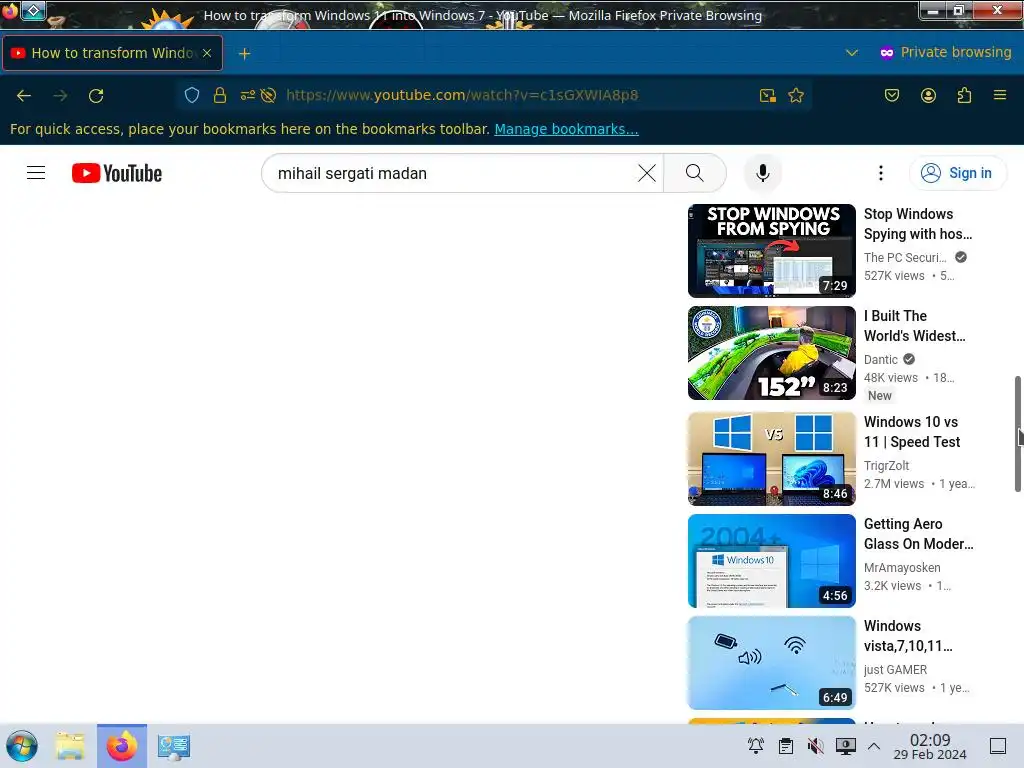Search with your voice microphone button
The height and width of the screenshot is (768, 1024).
pyautogui.click(x=762, y=173)
